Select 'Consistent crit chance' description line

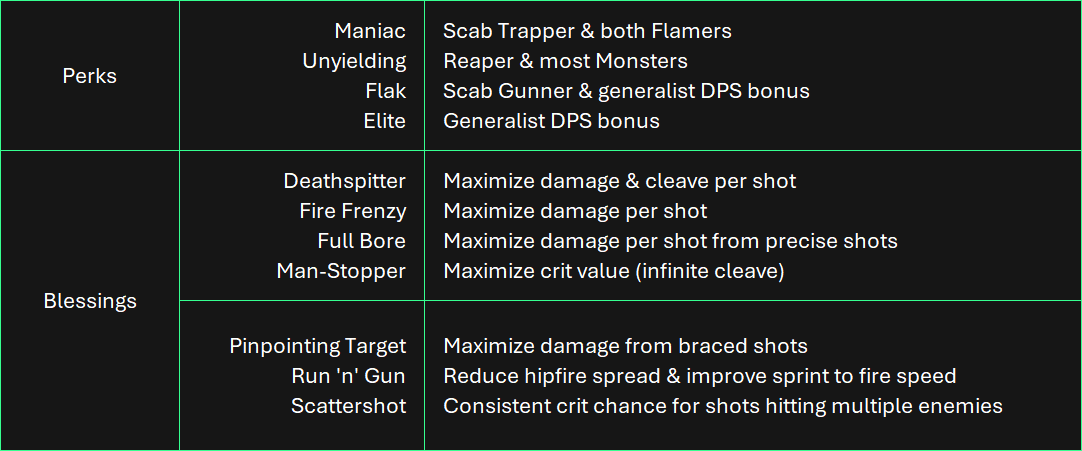coord(722,405)
